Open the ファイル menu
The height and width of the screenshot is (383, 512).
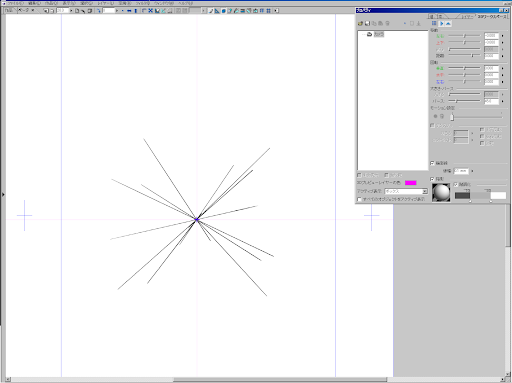[x=15, y=3]
